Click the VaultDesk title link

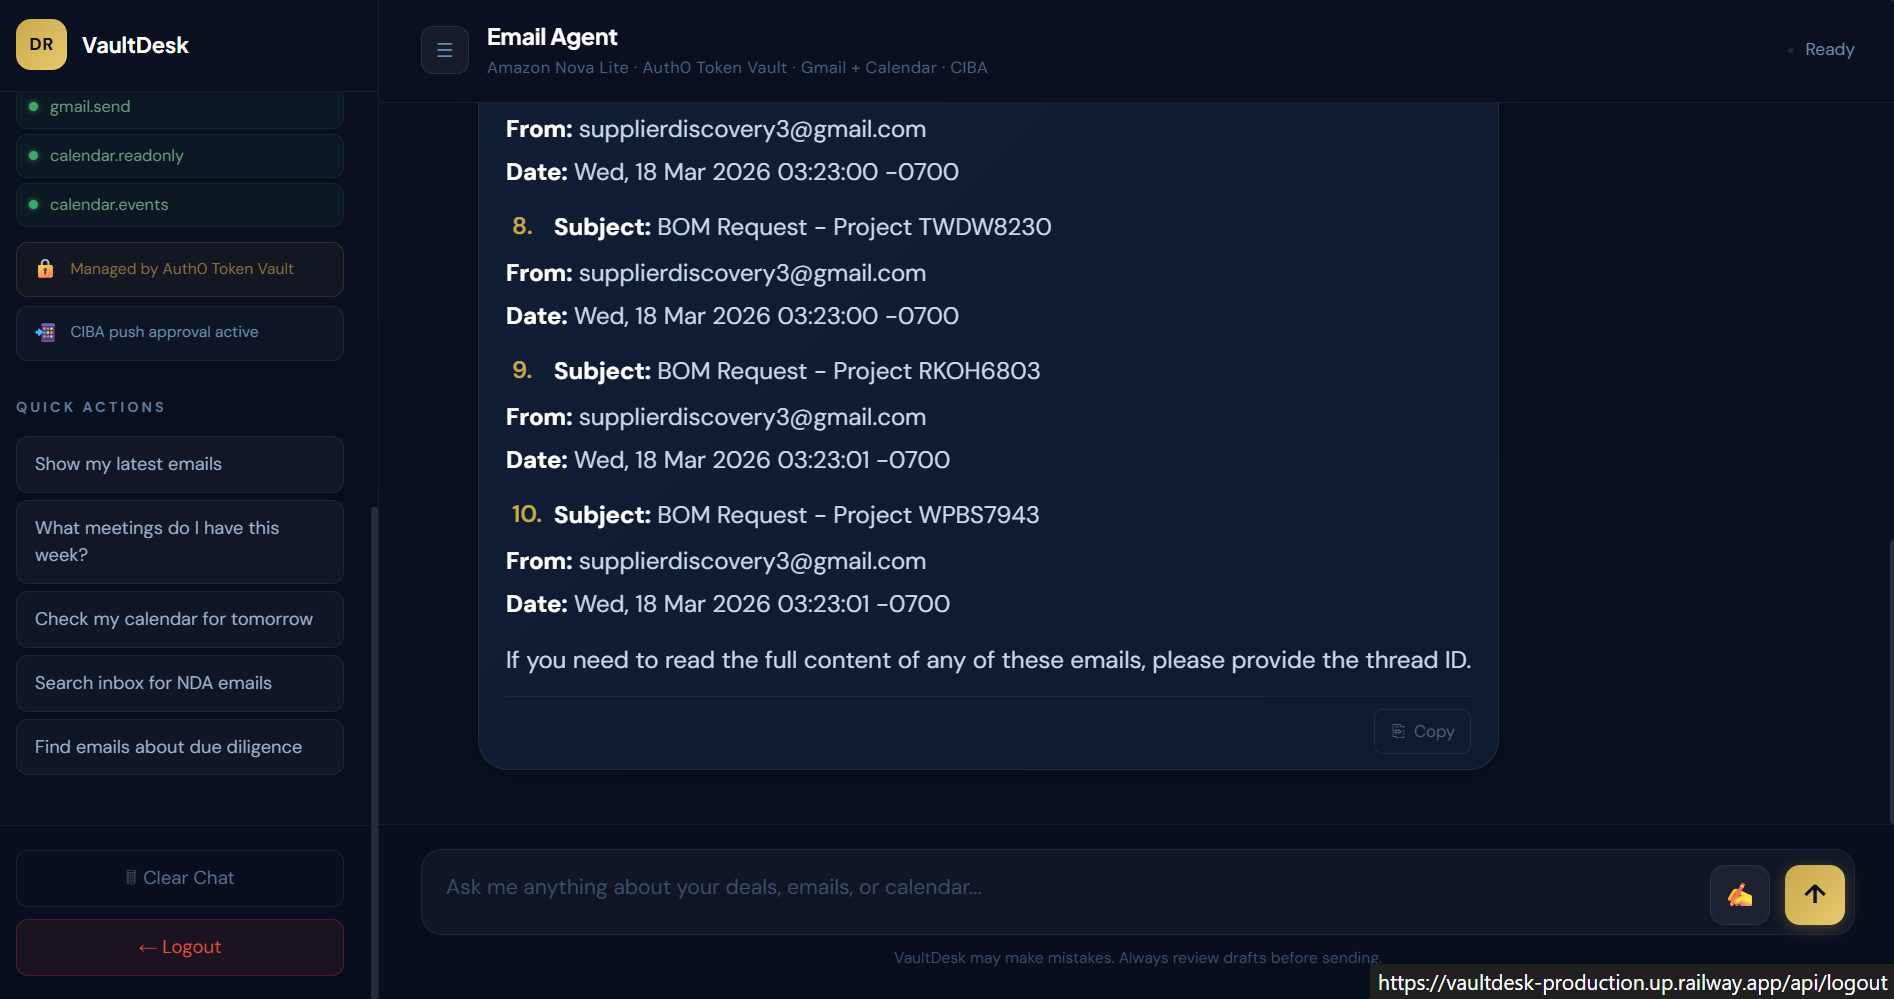pos(135,45)
